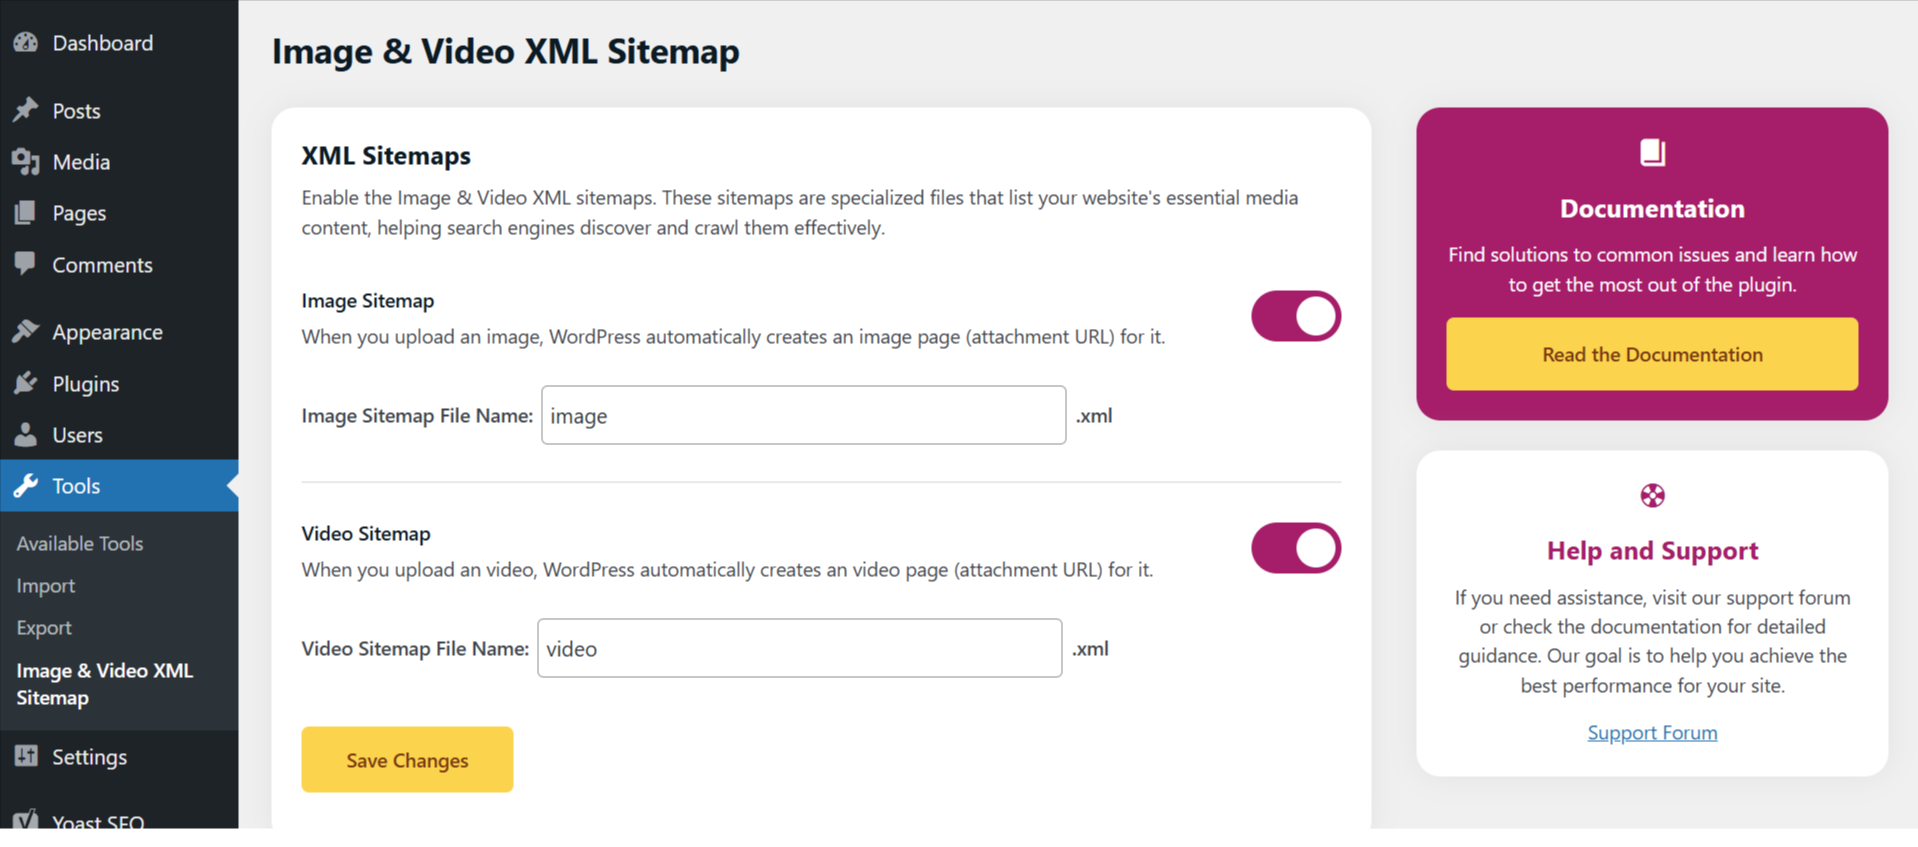The image size is (1918, 847).
Task: Click Read the Documentation button
Action: click(x=1652, y=354)
